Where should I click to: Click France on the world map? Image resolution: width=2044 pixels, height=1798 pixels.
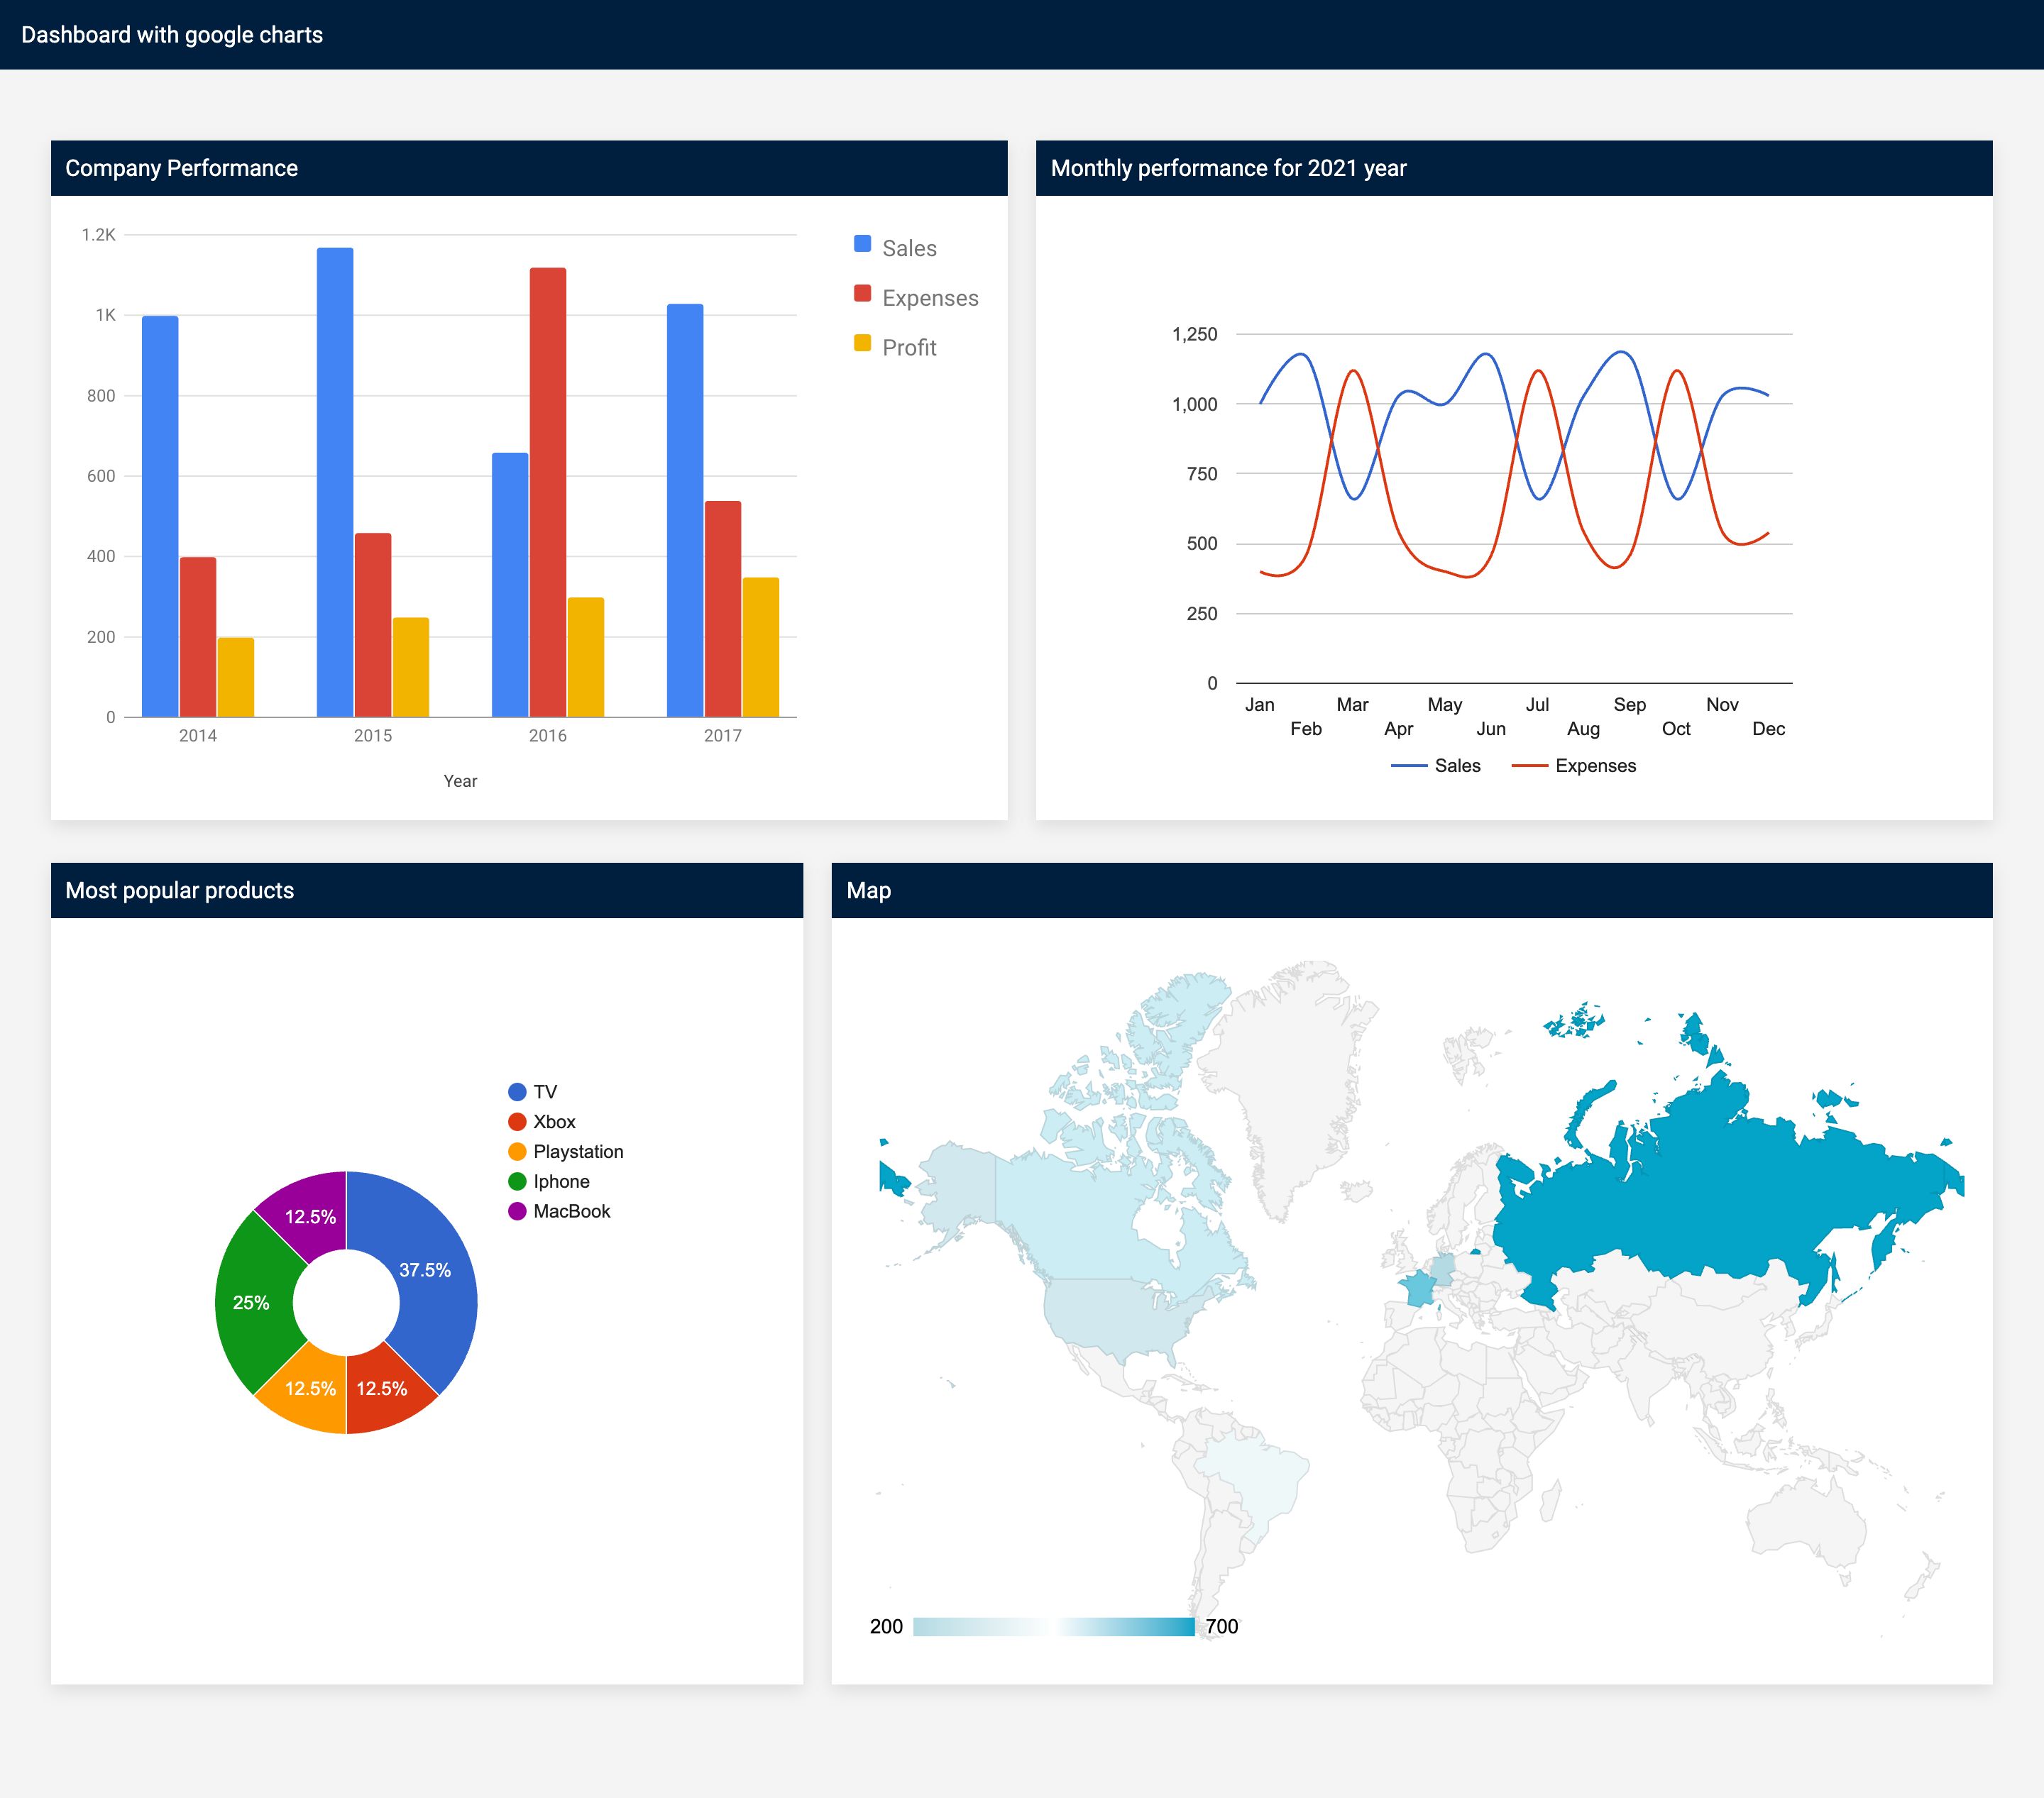(x=1417, y=1288)
